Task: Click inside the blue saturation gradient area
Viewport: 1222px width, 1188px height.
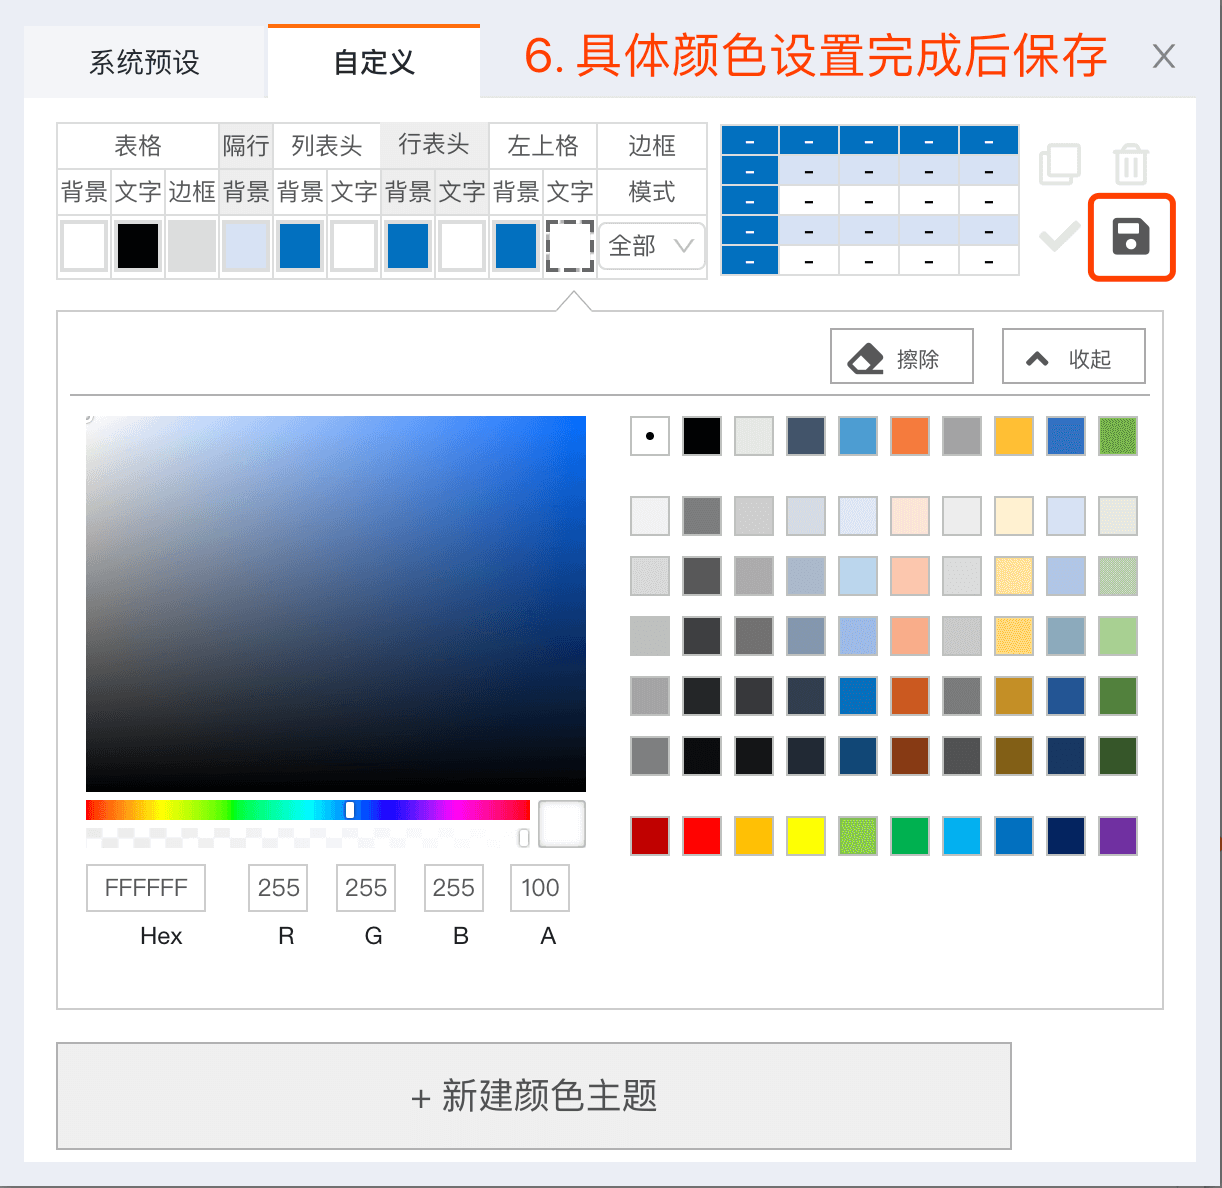Action: pos(336,604)
